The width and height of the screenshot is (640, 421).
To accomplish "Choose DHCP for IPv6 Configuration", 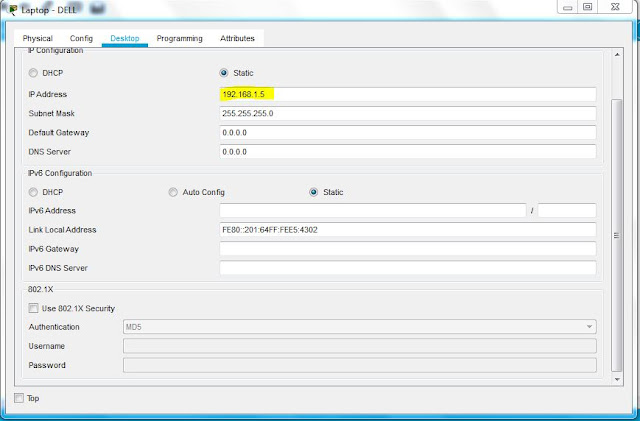I will coord(33,192).
